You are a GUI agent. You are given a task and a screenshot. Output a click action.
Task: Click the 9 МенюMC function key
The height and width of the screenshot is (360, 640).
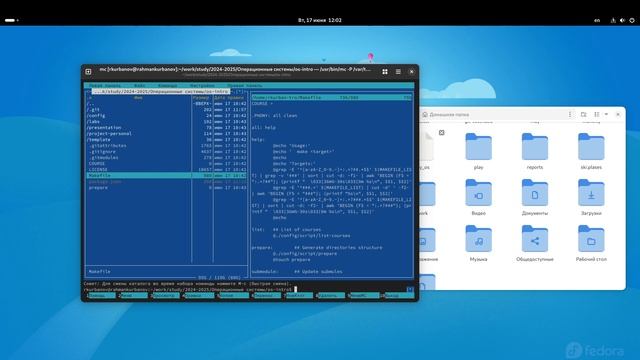click(x=363, y=295)
